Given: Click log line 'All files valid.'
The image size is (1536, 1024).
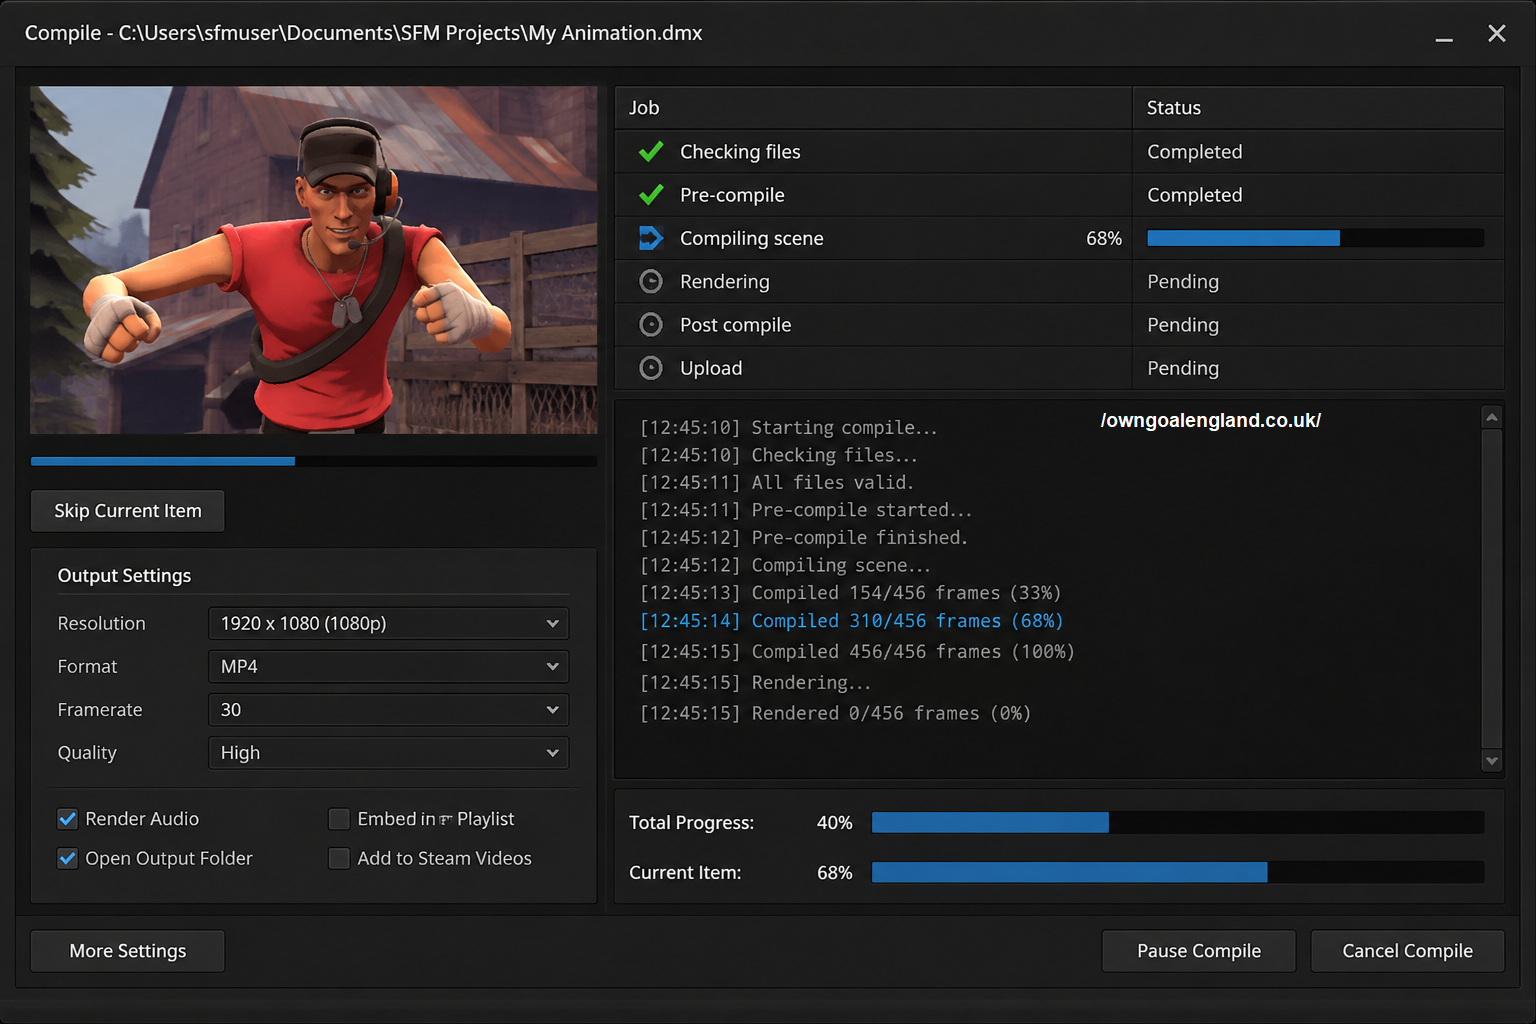Looking at the screenshot, I should [777, 482].
